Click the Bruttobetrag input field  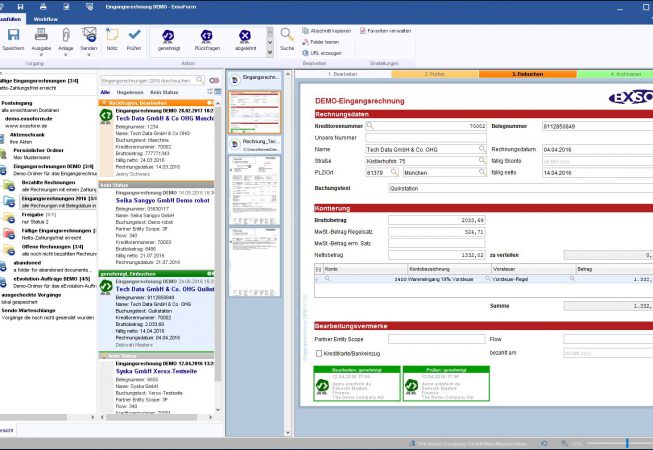coord(436,220)
